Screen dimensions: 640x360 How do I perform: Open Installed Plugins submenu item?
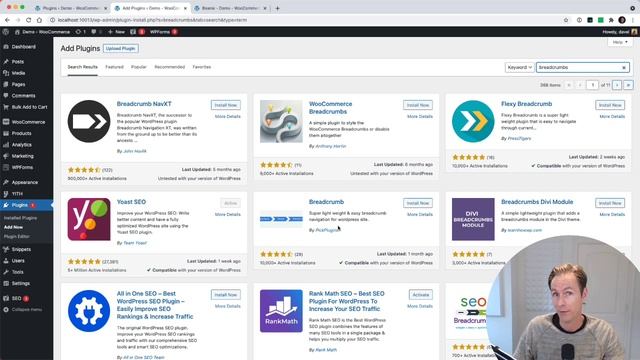pos(20,218)
